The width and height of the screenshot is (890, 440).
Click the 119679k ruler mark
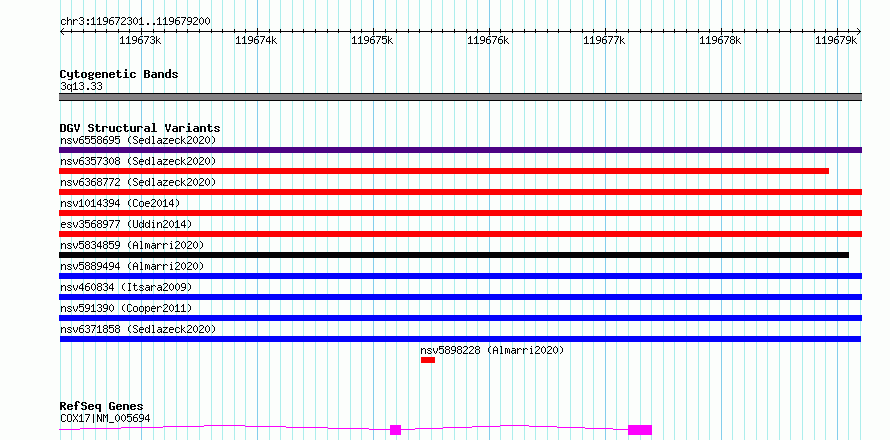pos(836,40)
